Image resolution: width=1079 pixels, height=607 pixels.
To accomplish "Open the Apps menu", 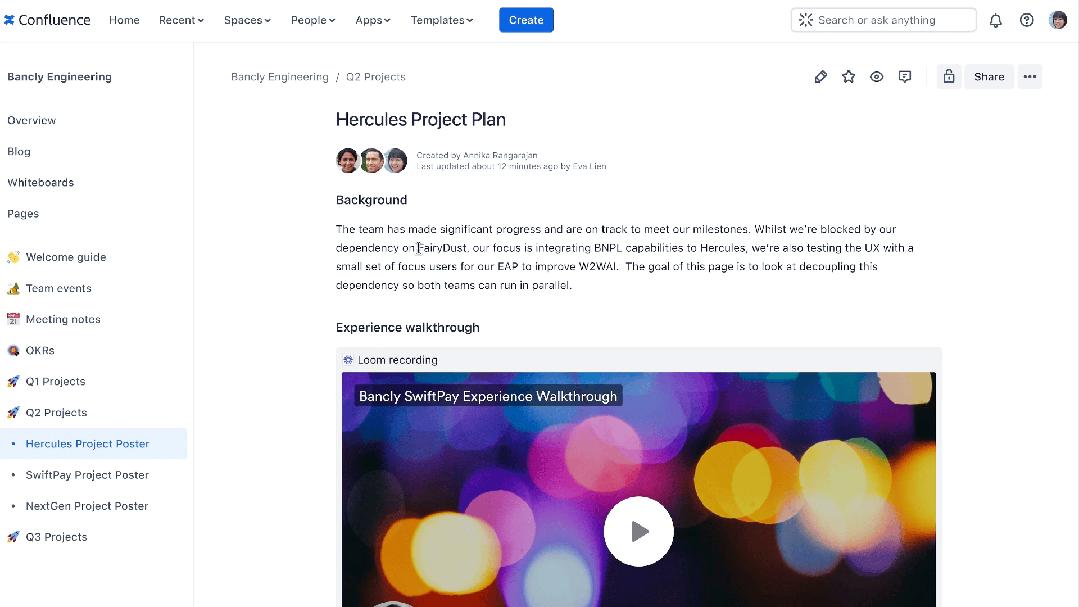I will (372, 19).
